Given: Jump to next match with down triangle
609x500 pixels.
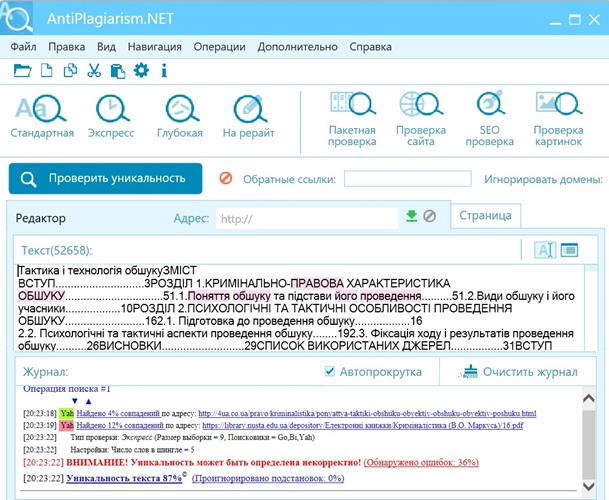Looking at the screenshot, I should click(75, 401).
